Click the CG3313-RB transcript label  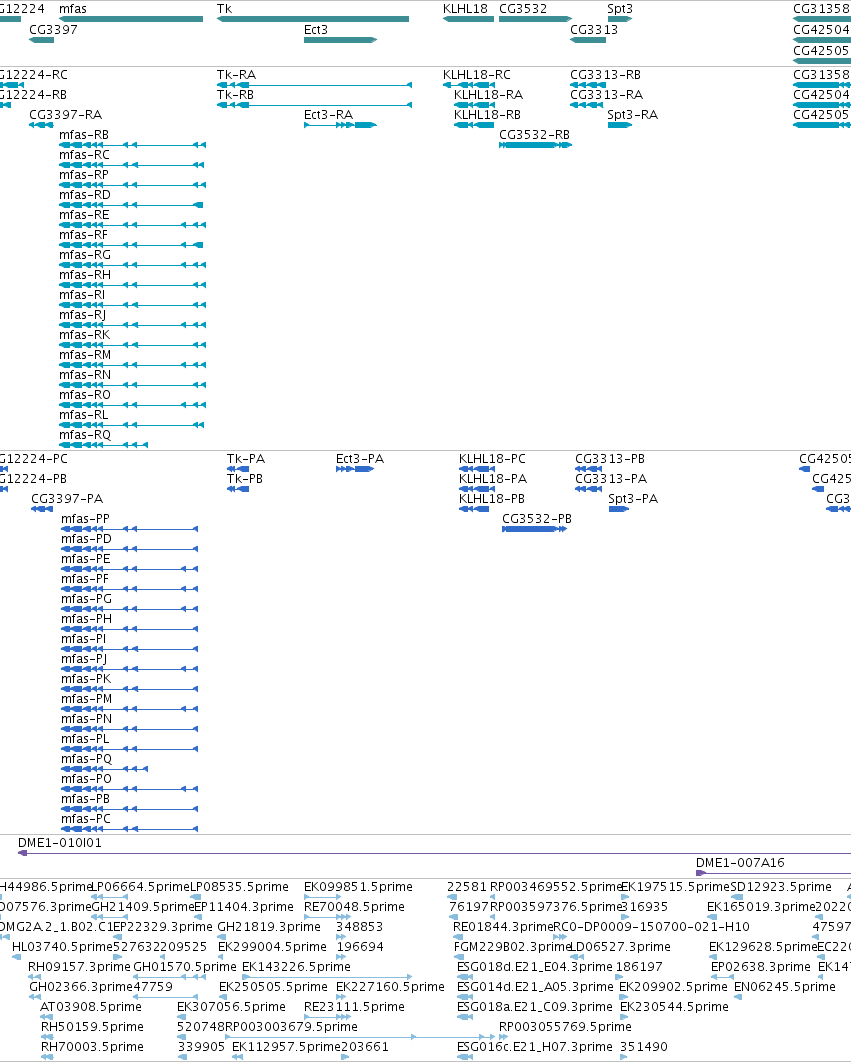pyautogui.click(x=606, y=75)
